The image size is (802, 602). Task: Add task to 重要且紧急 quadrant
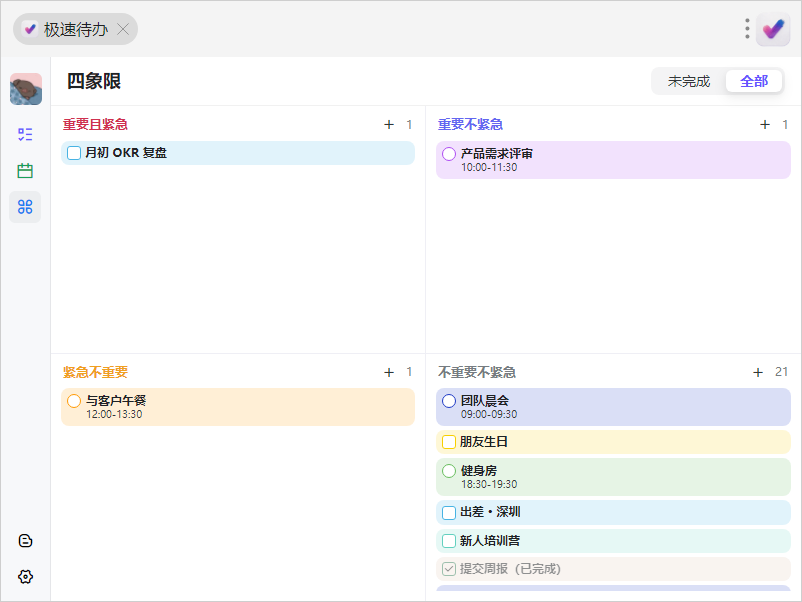389,124
